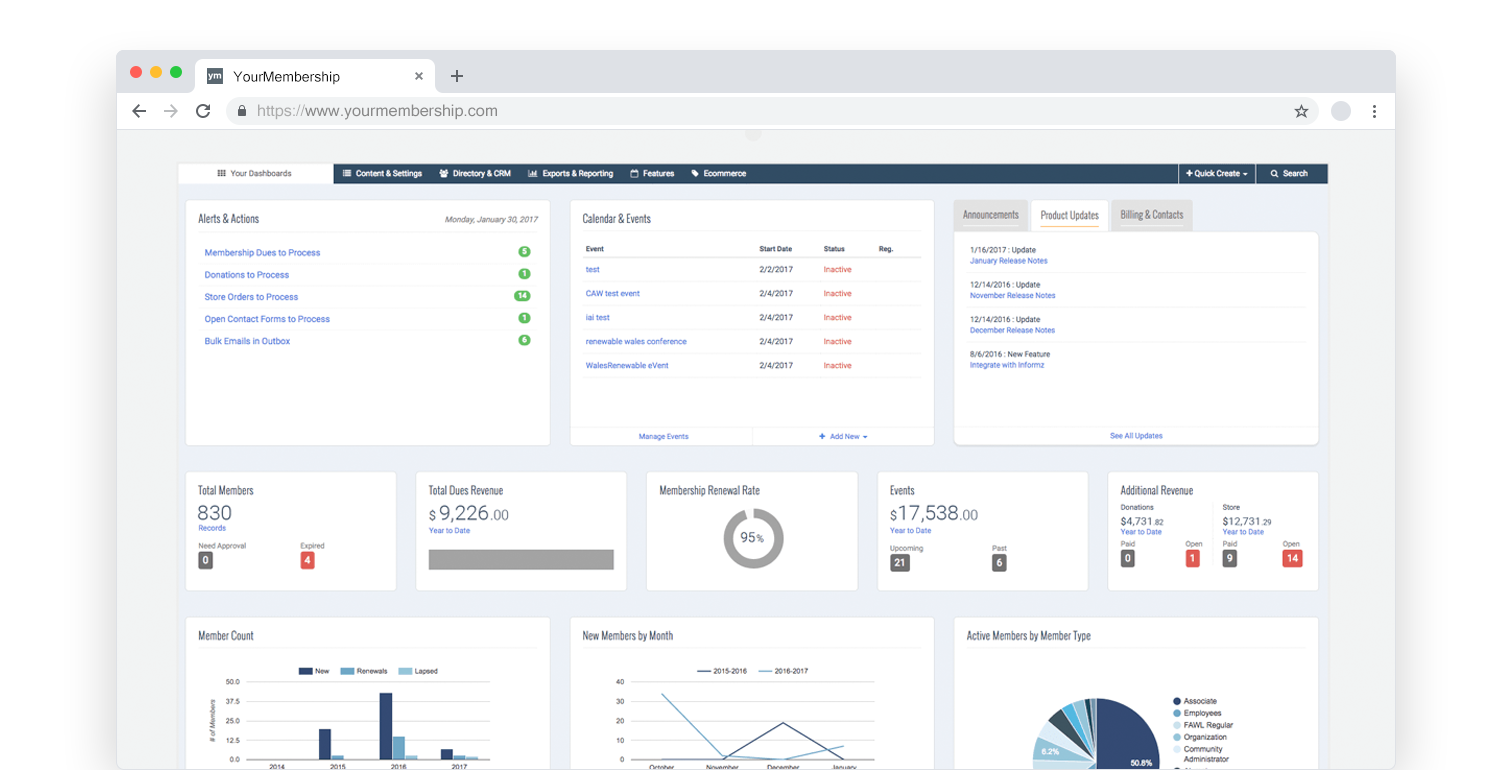
Task: Click the red Store Open 14 badge
Action: [1293, 559]
